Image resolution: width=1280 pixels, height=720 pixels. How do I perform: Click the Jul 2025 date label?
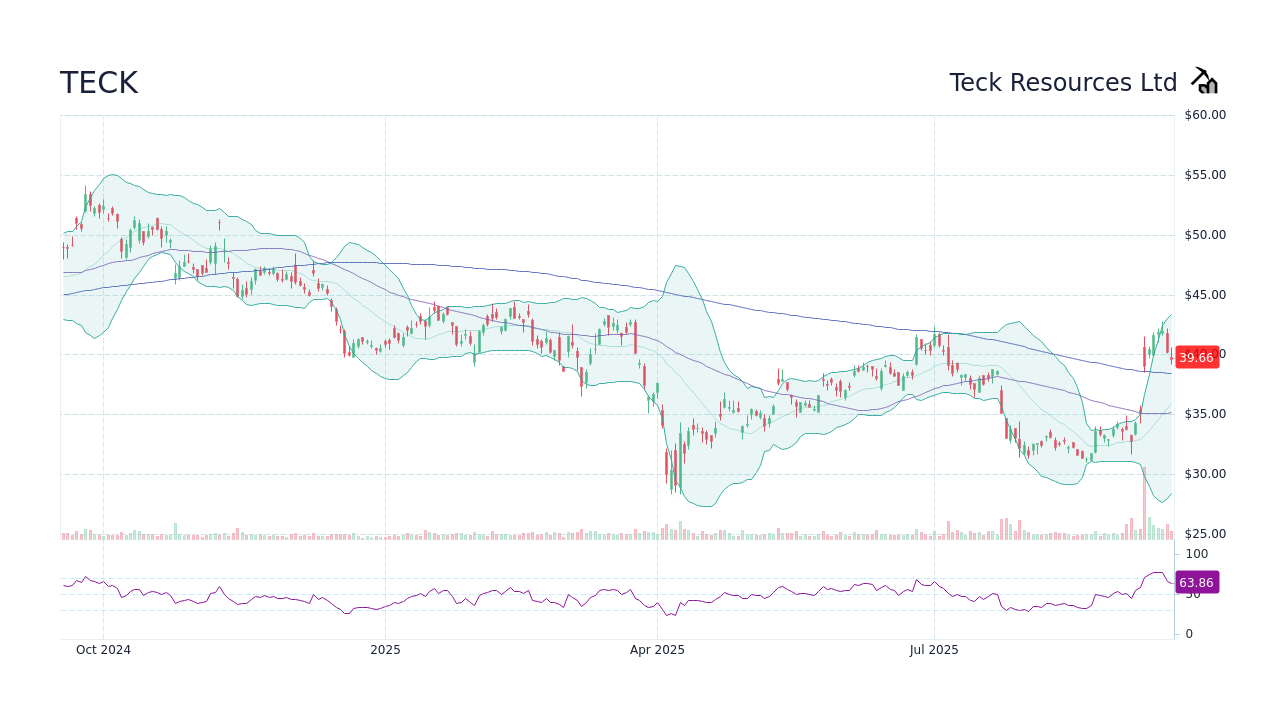934,650
